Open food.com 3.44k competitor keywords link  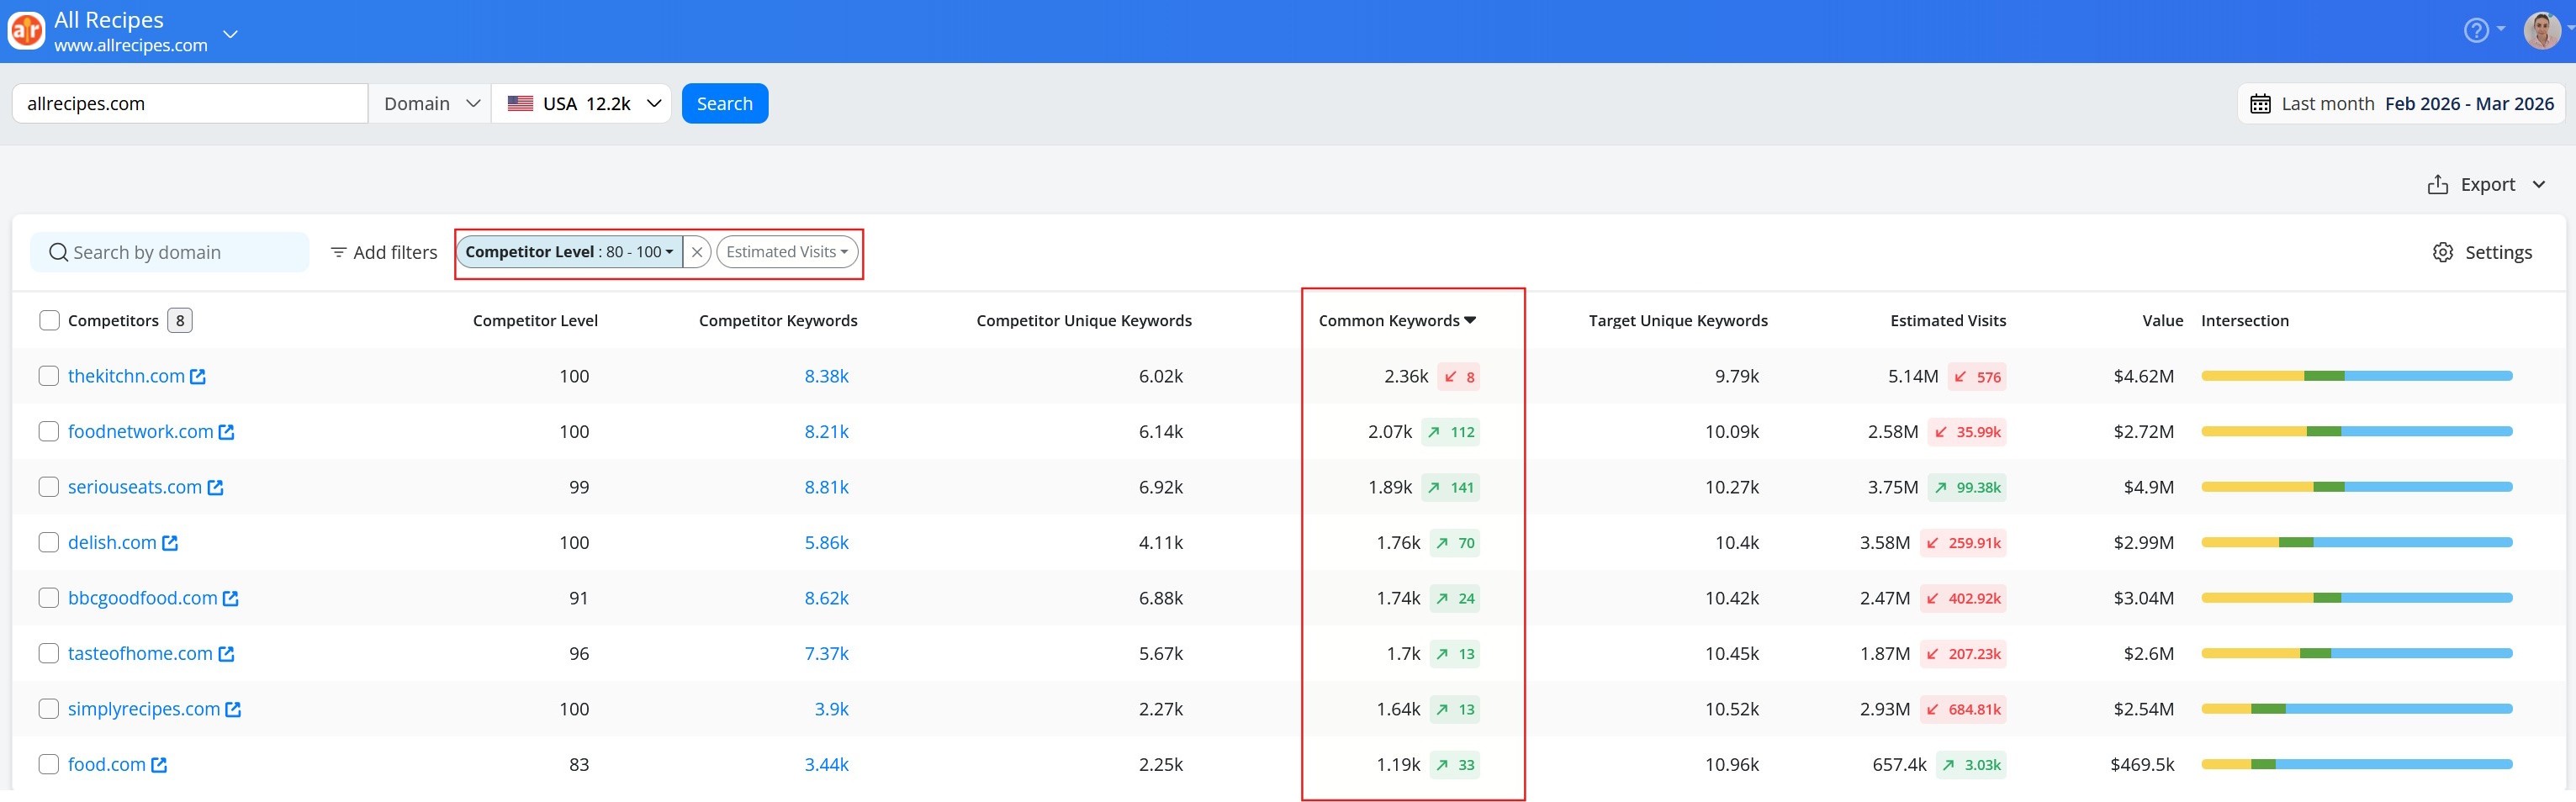[826, 764]
